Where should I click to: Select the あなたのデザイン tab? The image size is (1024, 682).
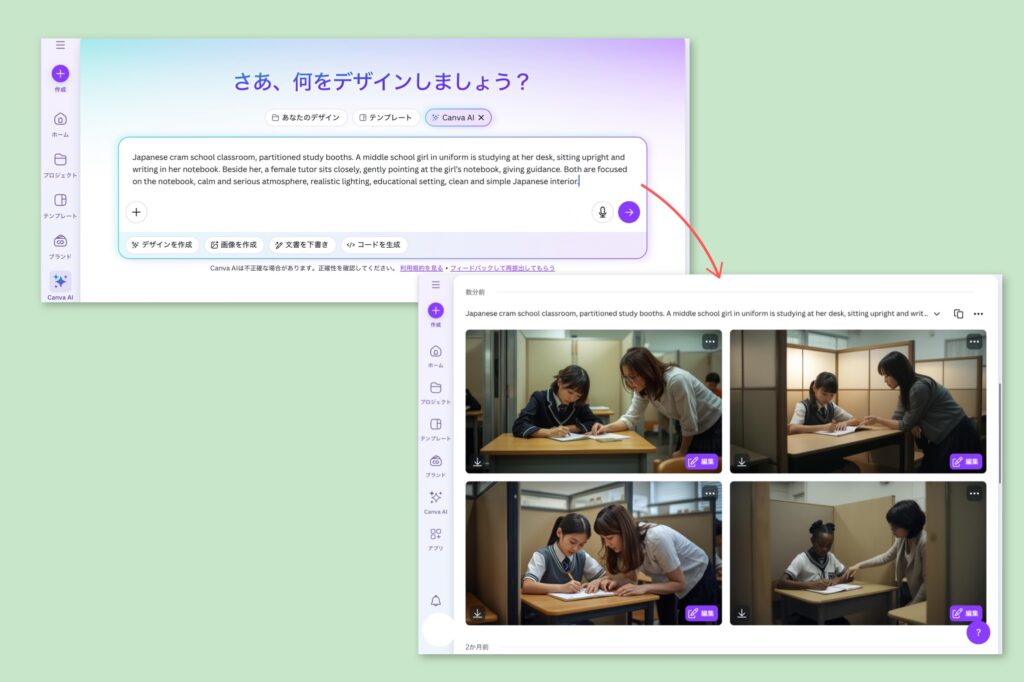306,118
